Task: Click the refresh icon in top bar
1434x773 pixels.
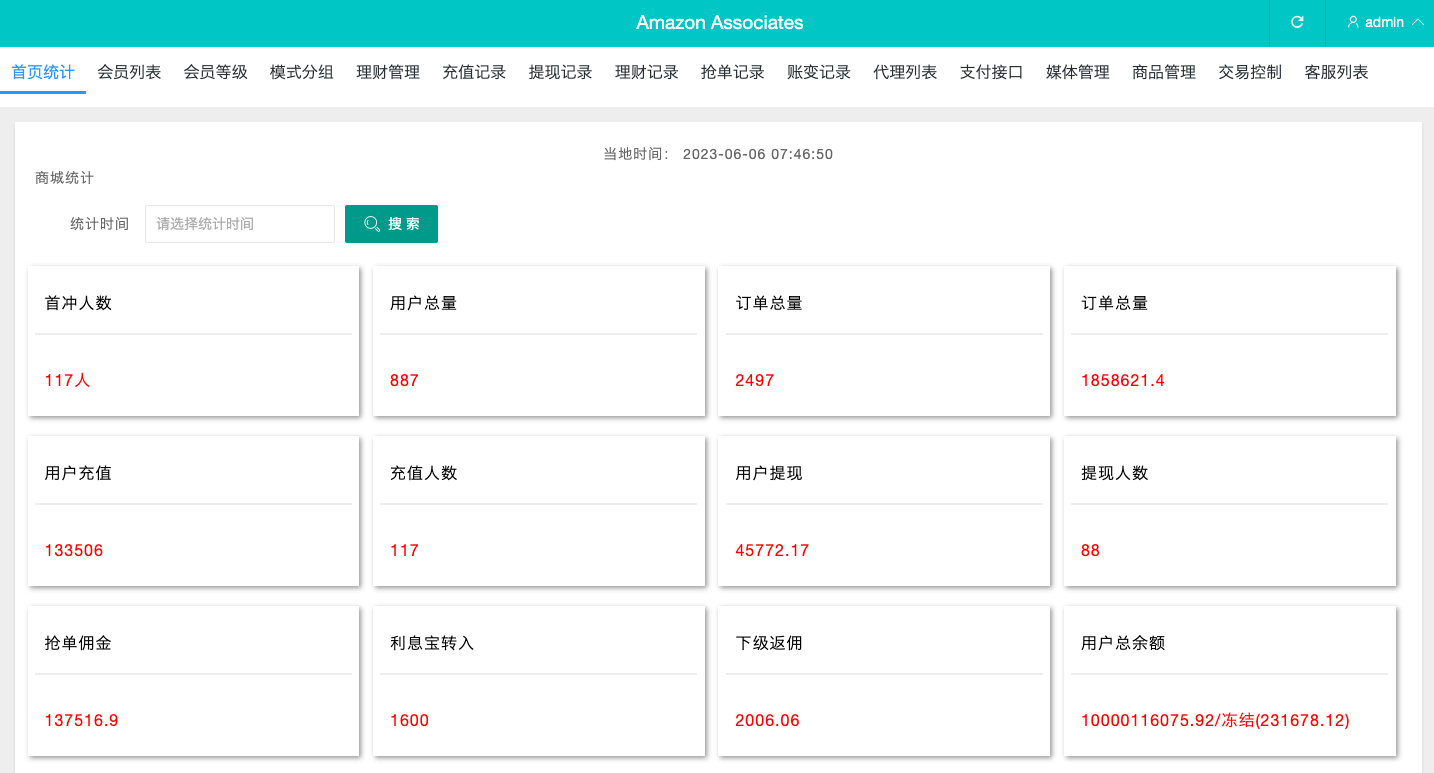Action: tap(1297, 22)
